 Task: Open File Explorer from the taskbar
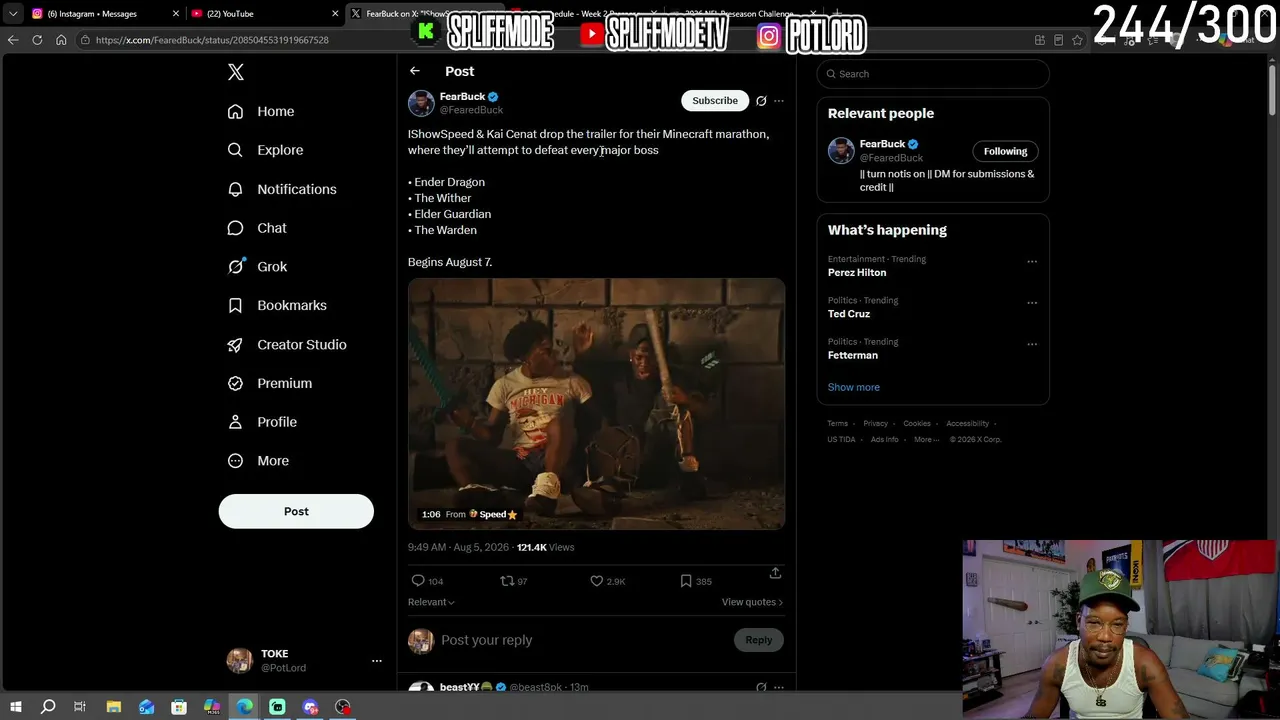tap(113, 707)
